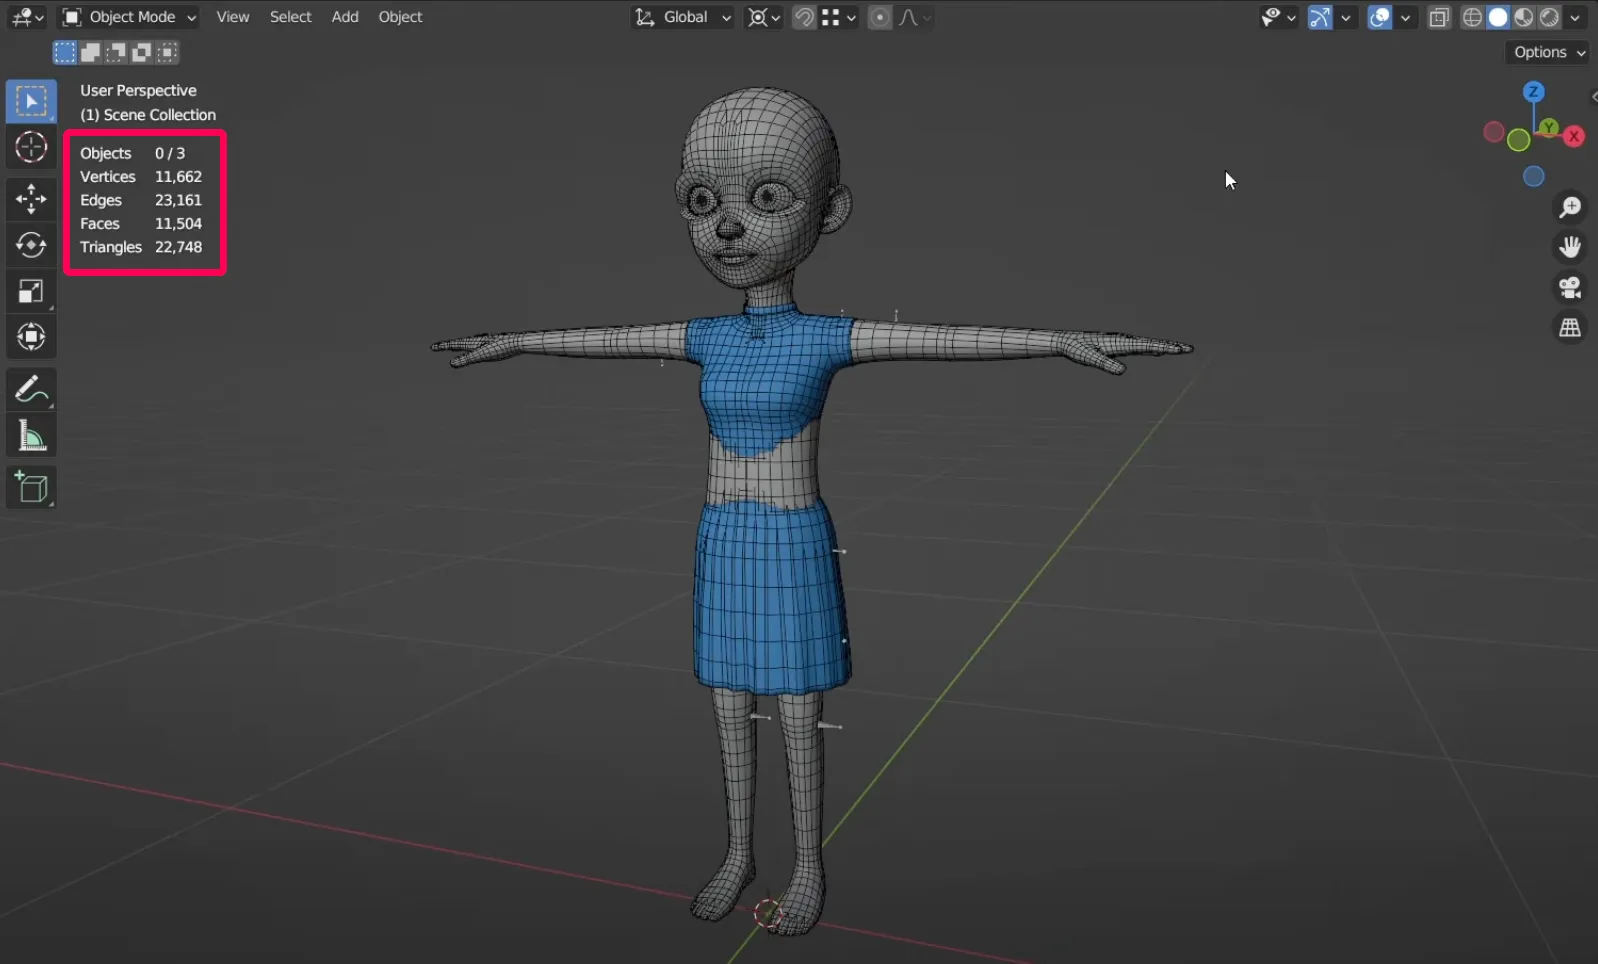Click the 'Edges 23,161' statistic text
The width and height of the screenshot is (1598, 964).
(x=141, y=200)
